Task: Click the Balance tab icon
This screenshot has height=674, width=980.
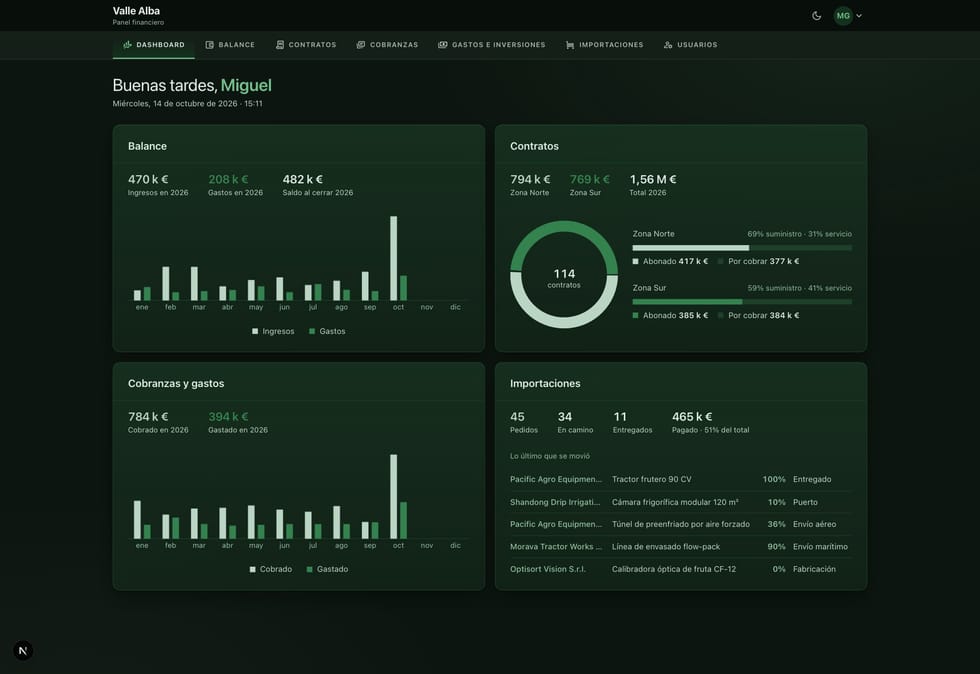Action: tap(209, 45)
